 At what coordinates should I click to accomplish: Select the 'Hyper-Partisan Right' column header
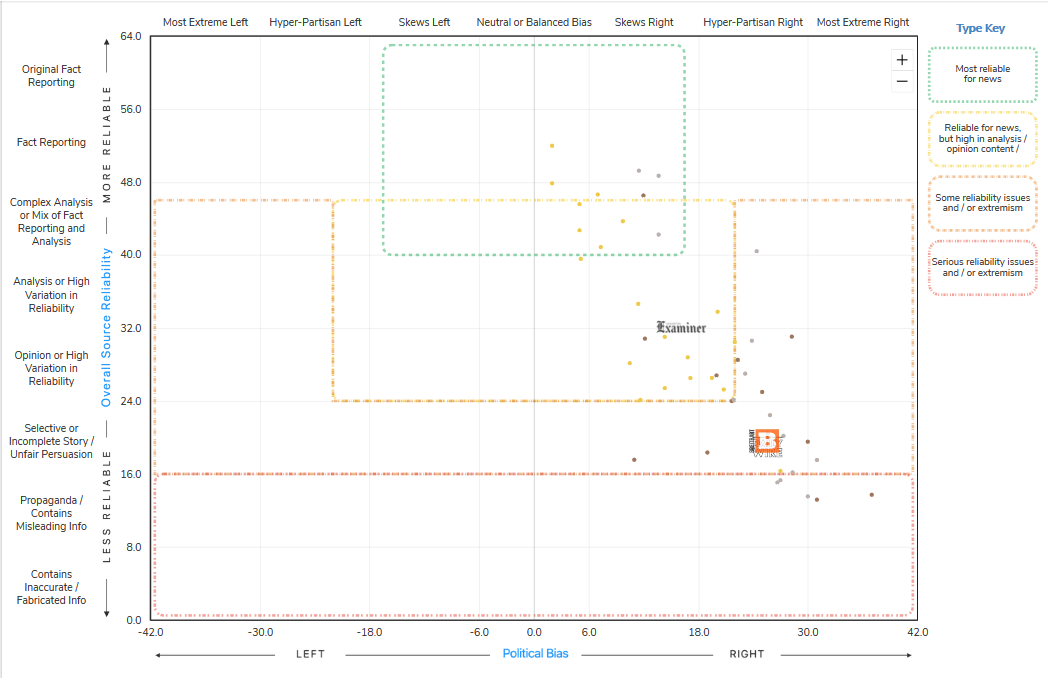tap(752, 22)
